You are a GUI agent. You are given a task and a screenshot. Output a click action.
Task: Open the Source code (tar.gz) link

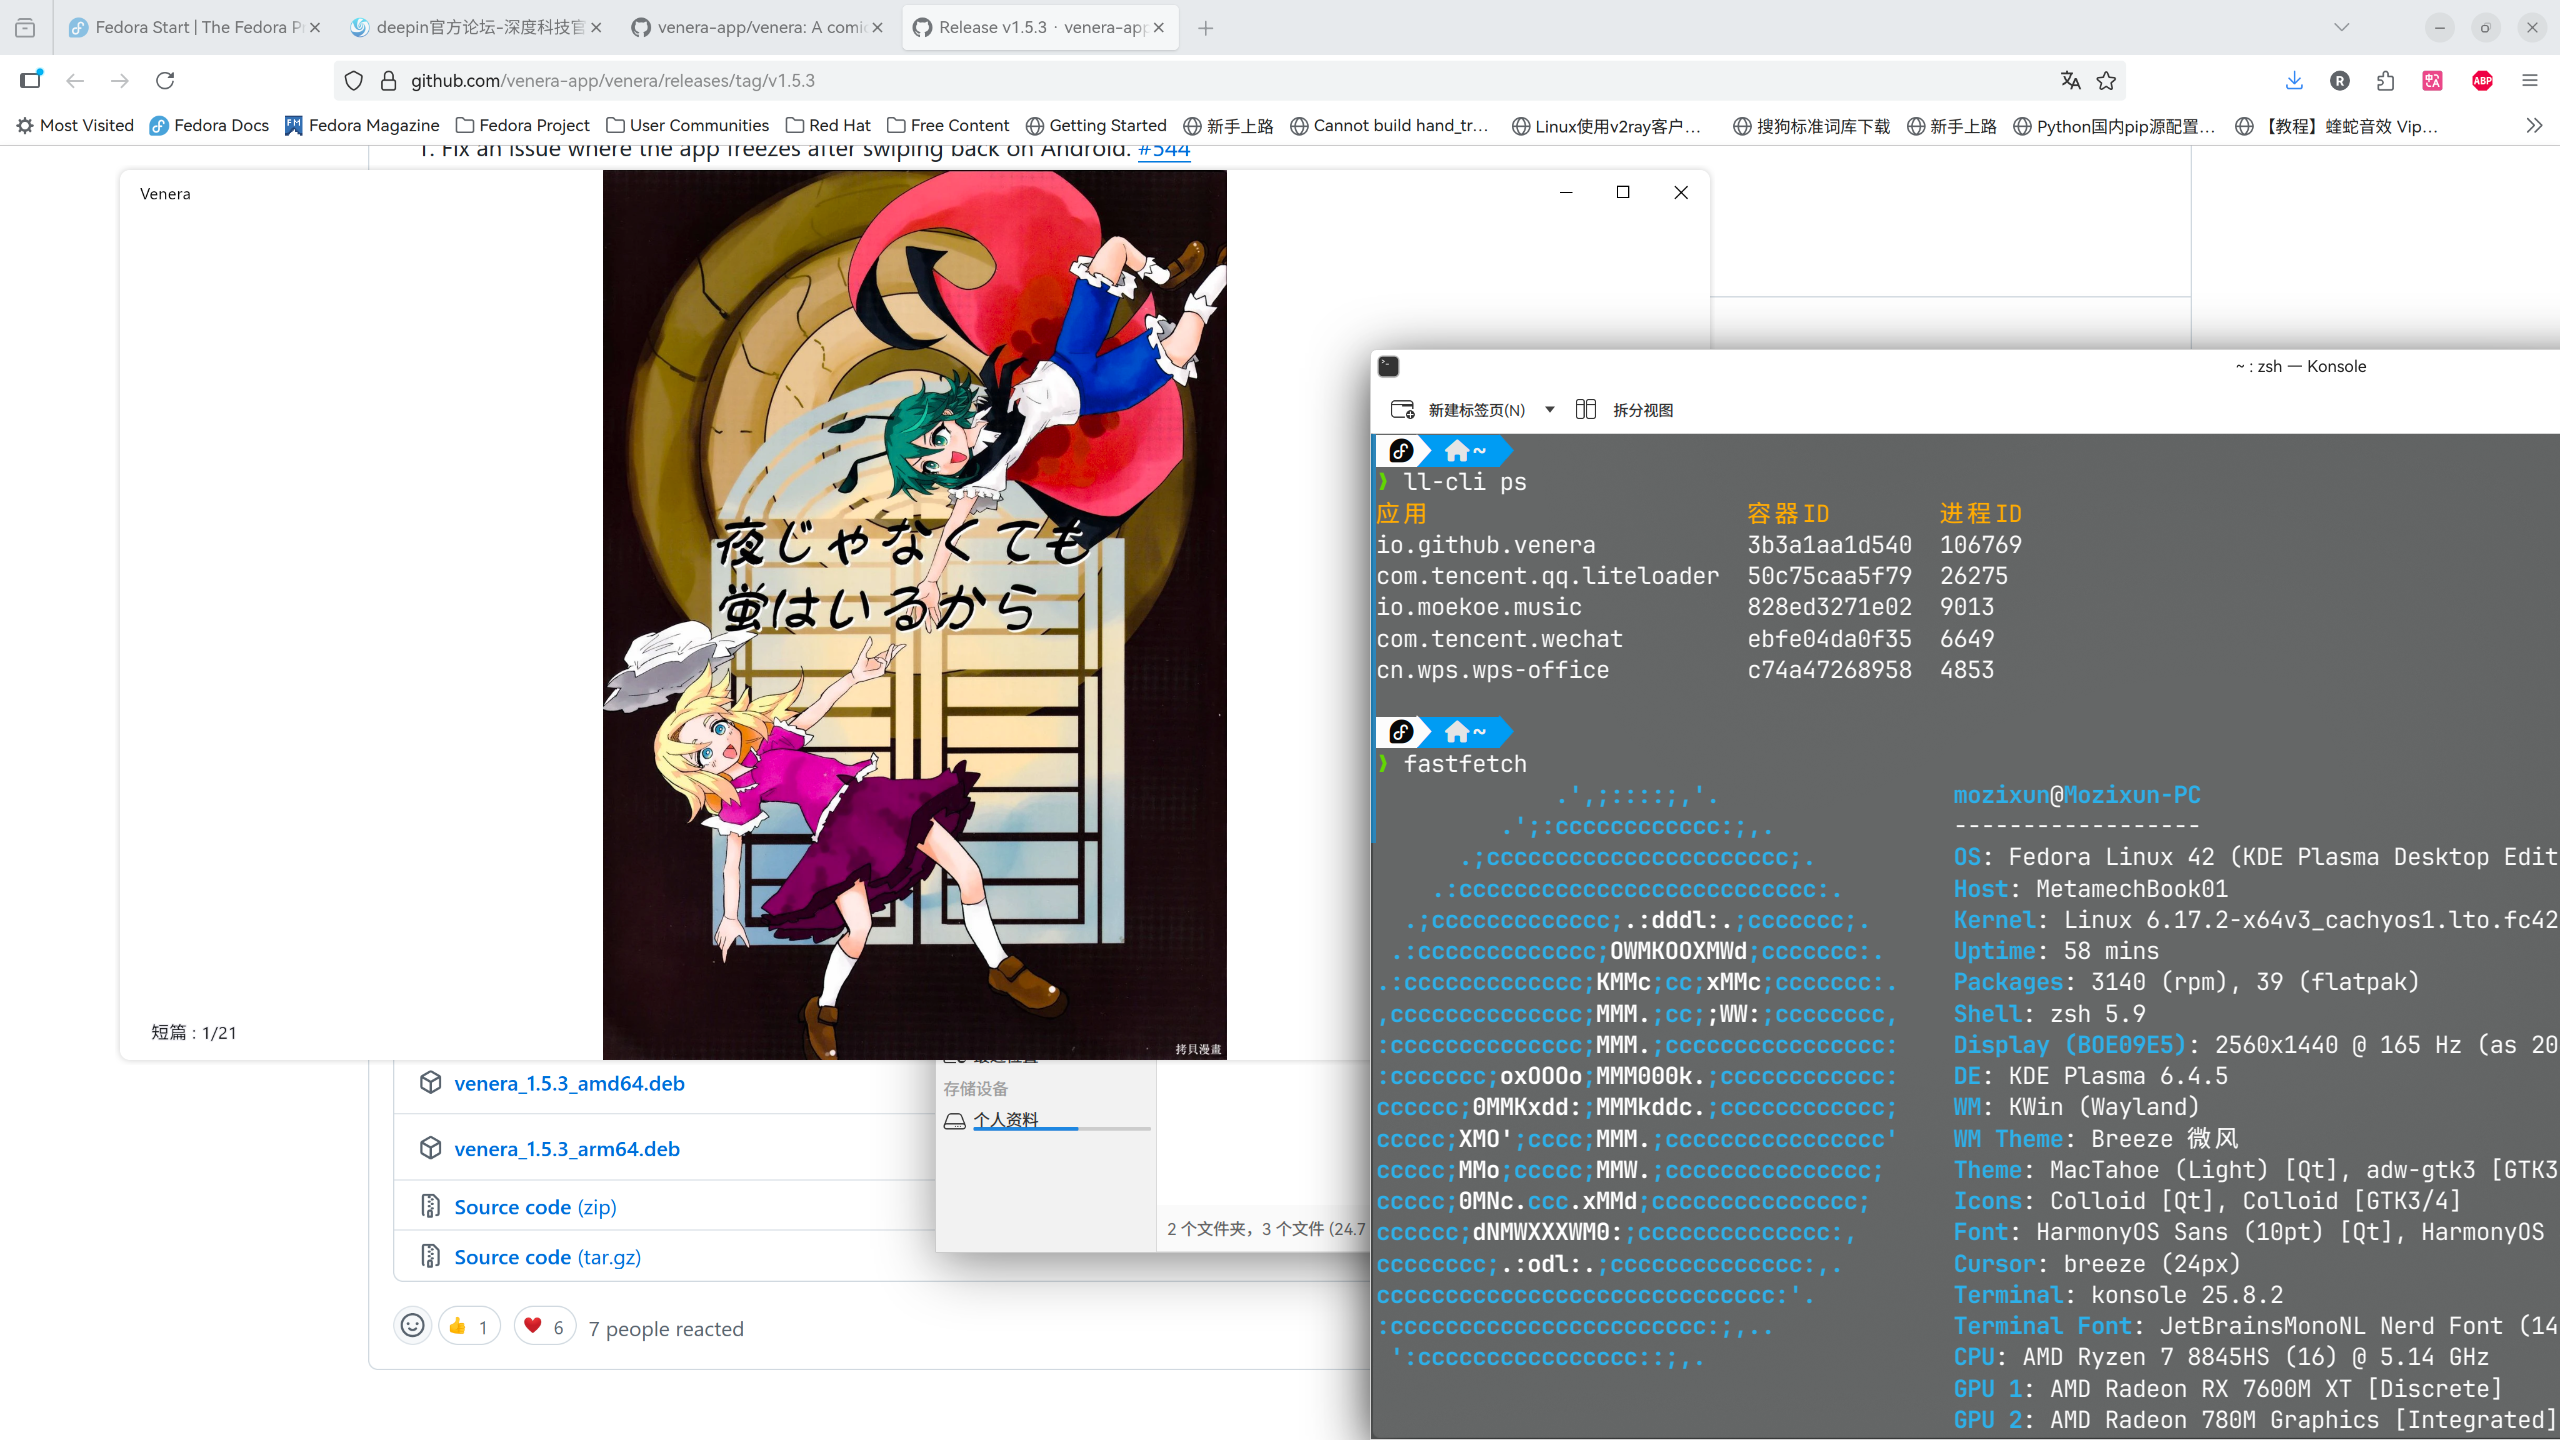point(547,1257)
